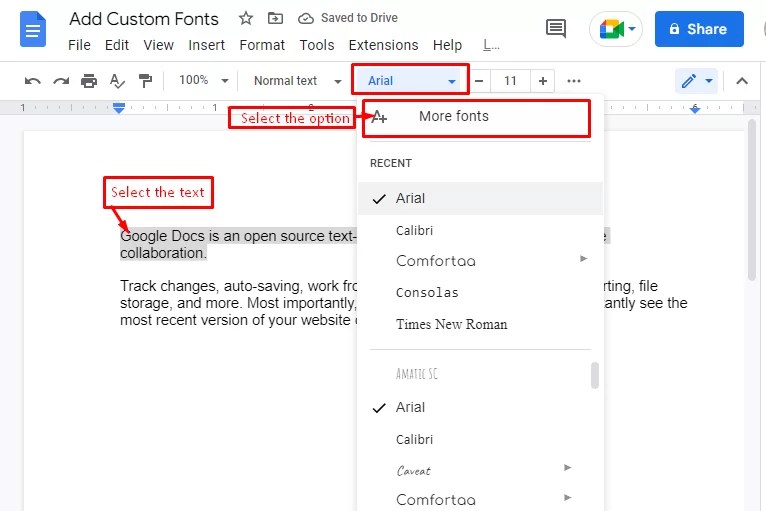
Task: Select the More fonts option
Action: coord(477,116)
